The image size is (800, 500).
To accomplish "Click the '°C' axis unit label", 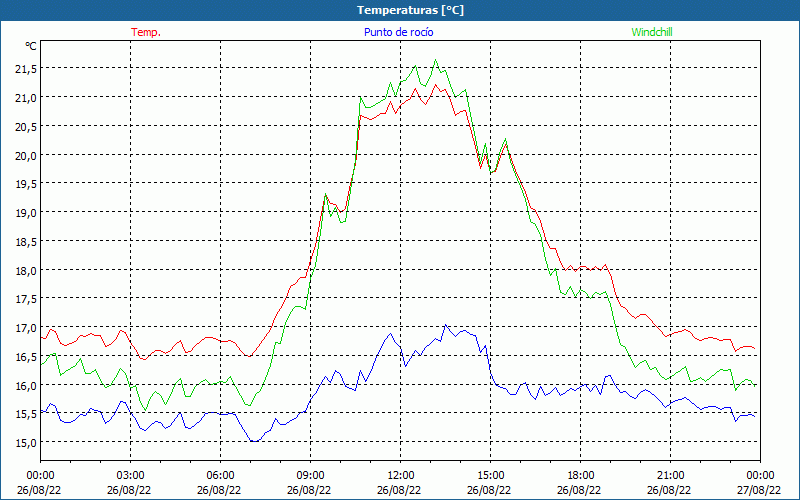I will pyautogui.click(x=31, y=46).
